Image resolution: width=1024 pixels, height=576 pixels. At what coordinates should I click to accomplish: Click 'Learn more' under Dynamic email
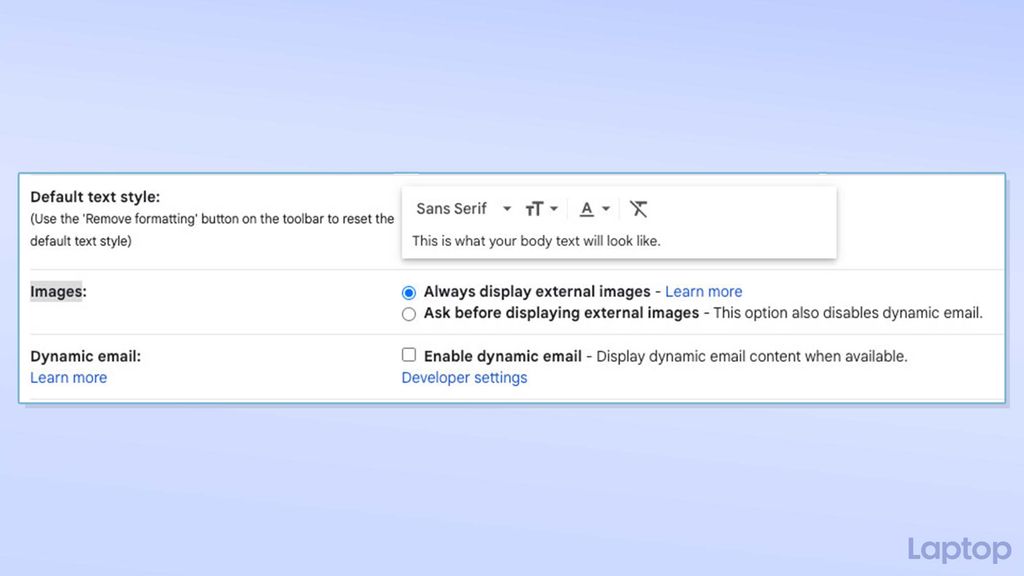(68, 377)
